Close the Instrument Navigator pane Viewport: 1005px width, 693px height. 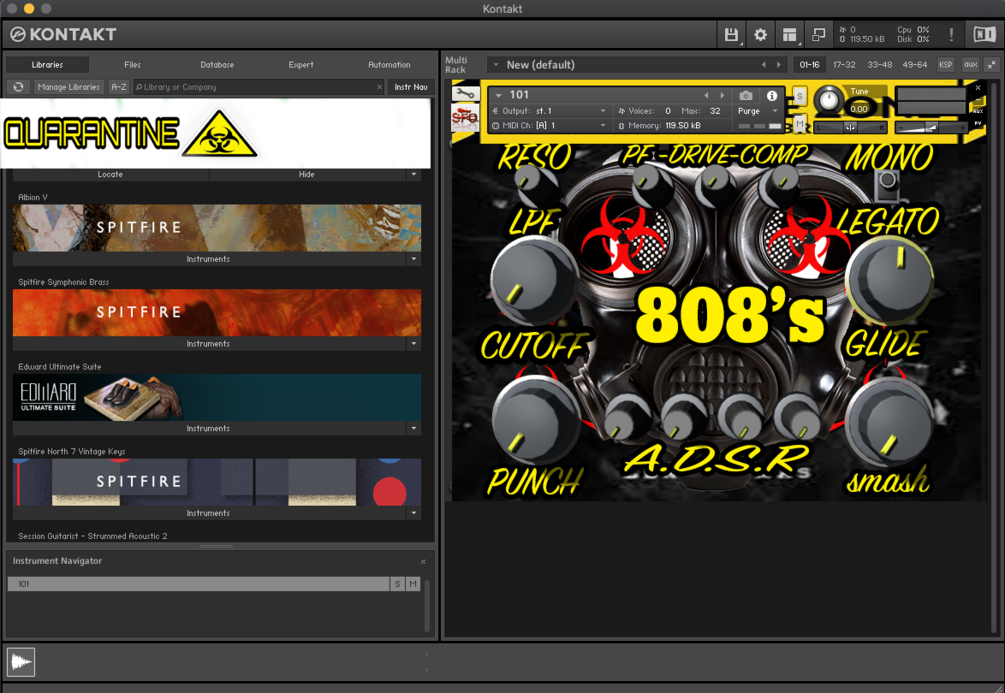(x=423, y=562)
